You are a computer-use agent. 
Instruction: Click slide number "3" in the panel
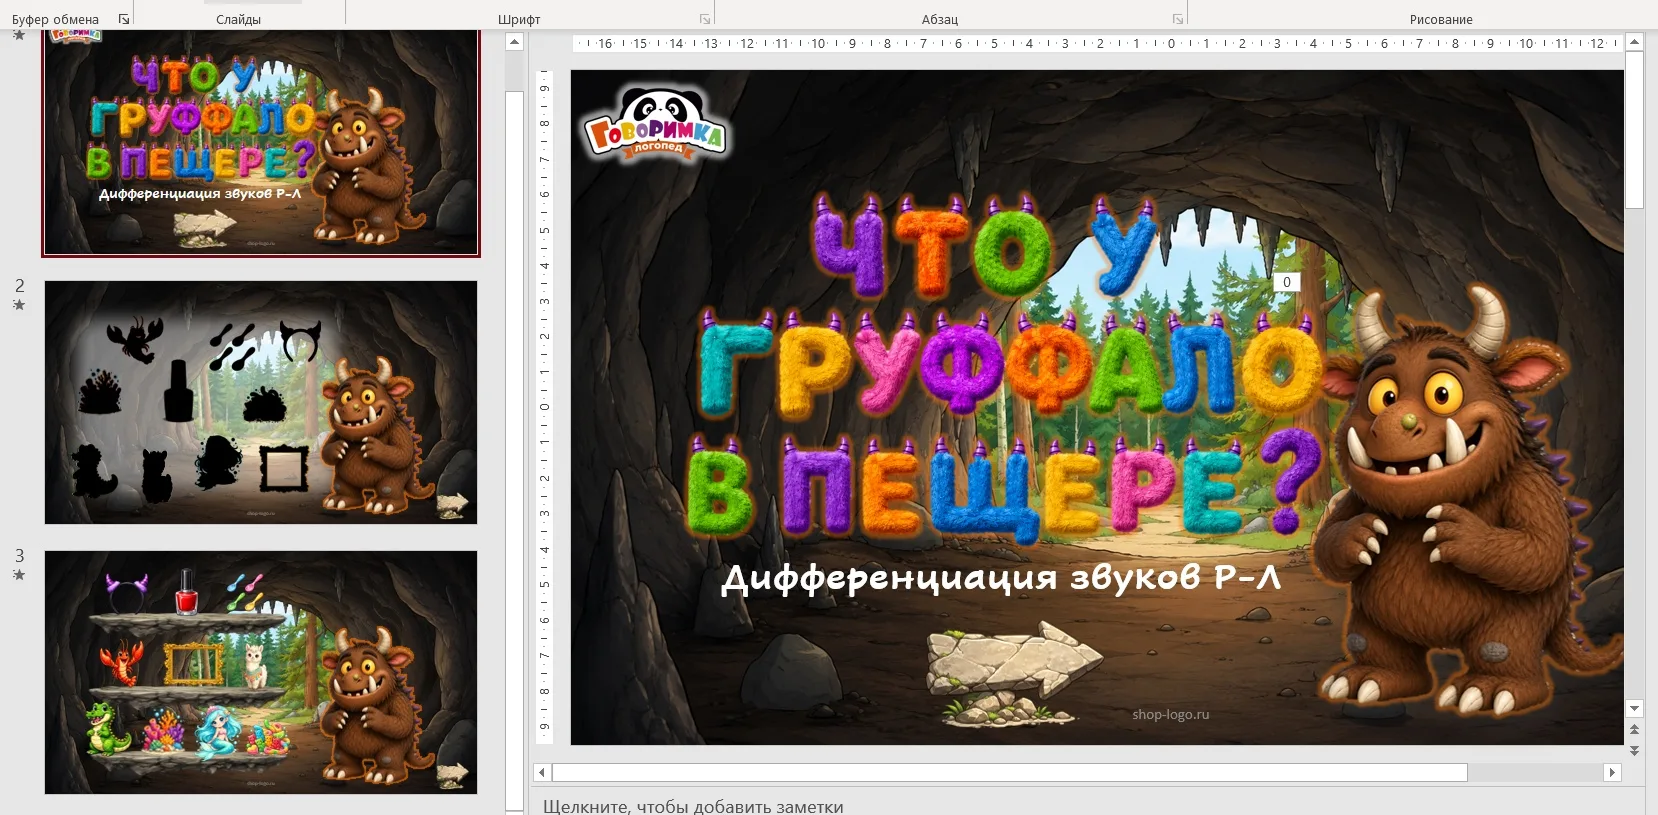(19, 556)
